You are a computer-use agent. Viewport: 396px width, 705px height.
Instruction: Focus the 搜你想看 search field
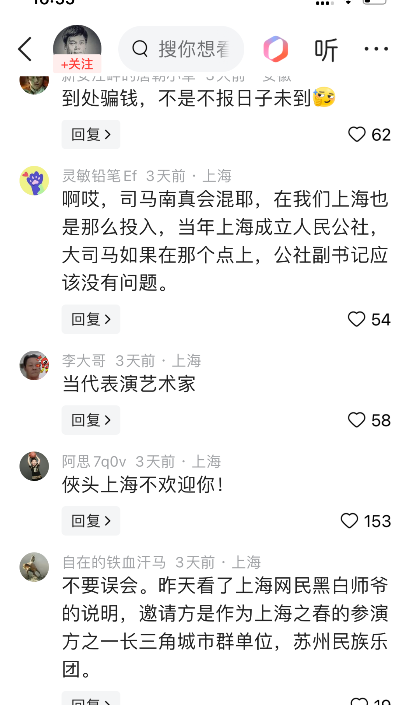[x=181, y=49]
